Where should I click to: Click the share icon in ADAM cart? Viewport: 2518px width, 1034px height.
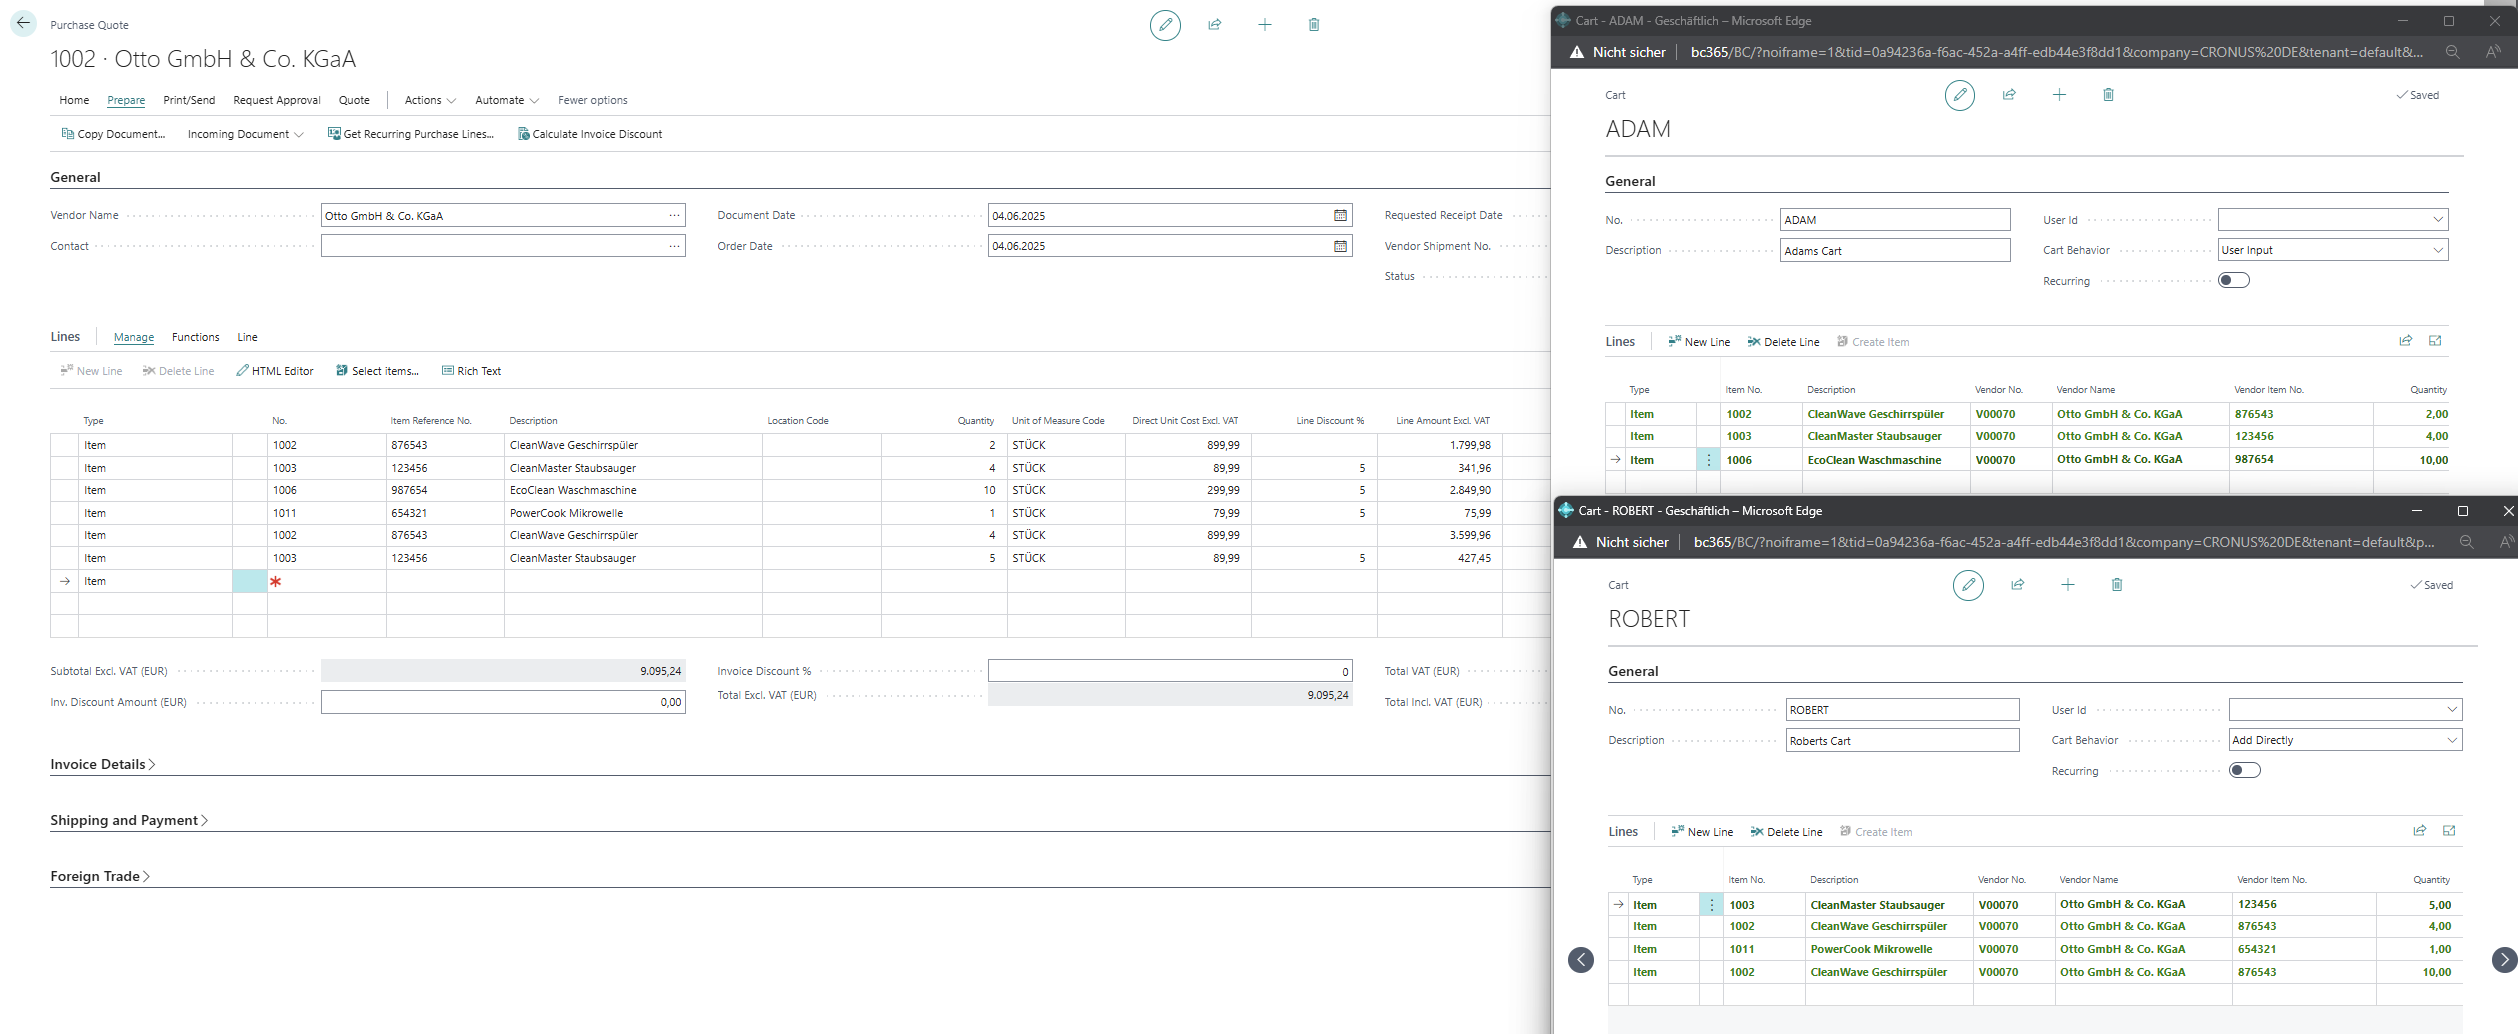coord(2009,95)
